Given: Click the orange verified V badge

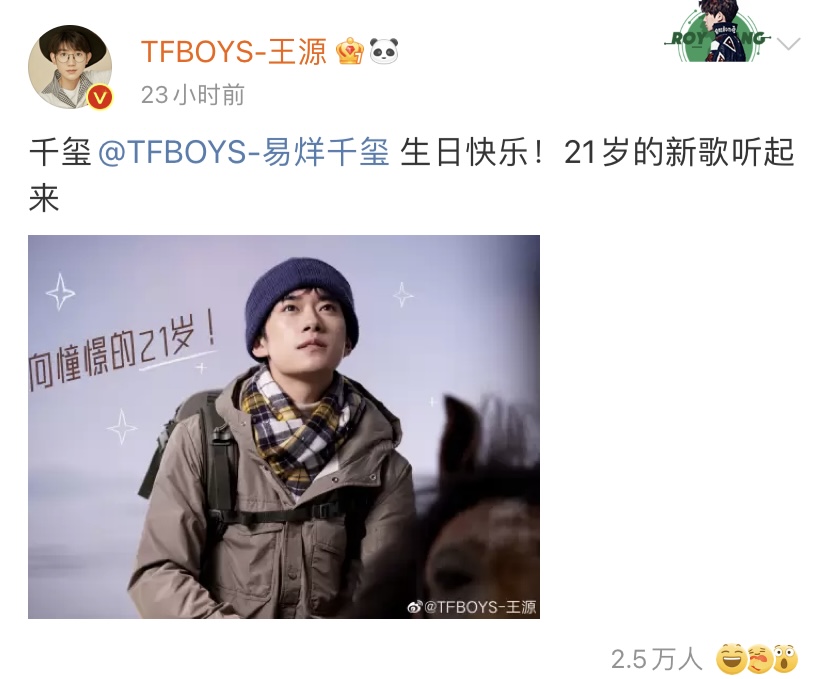Looking at the screenshot, I should [99, 97].
